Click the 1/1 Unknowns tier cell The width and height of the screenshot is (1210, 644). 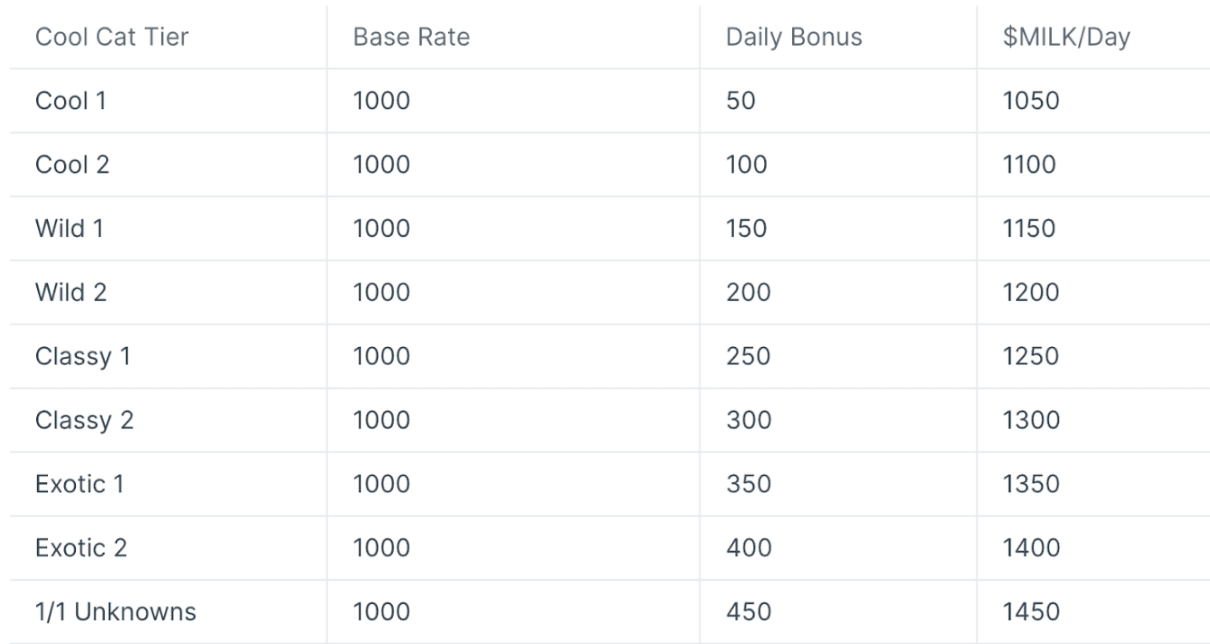116,612
